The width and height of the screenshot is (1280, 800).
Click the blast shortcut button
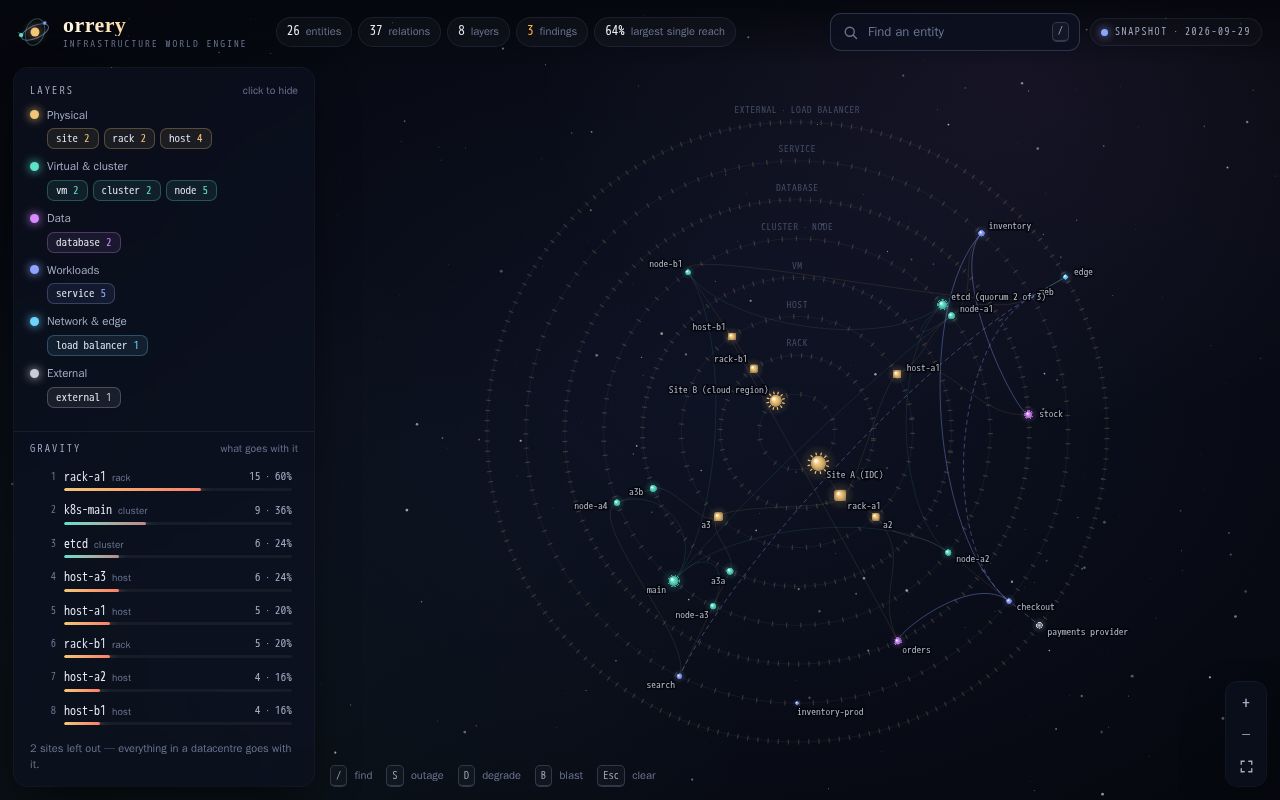(x=559, y=776)
